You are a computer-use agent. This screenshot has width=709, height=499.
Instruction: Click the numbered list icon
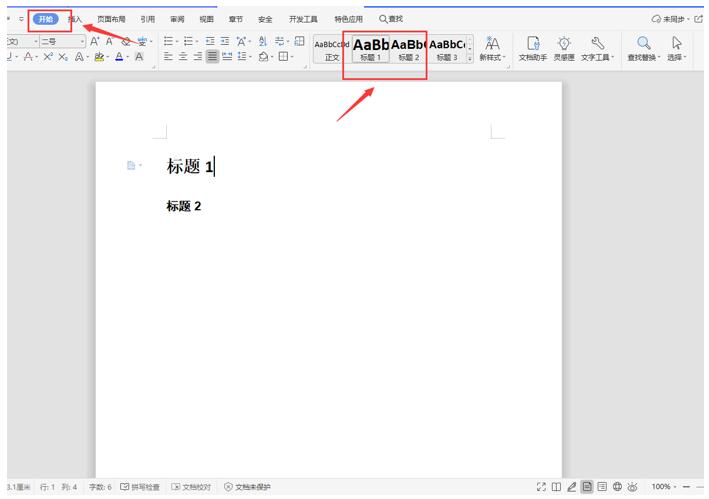188,42
